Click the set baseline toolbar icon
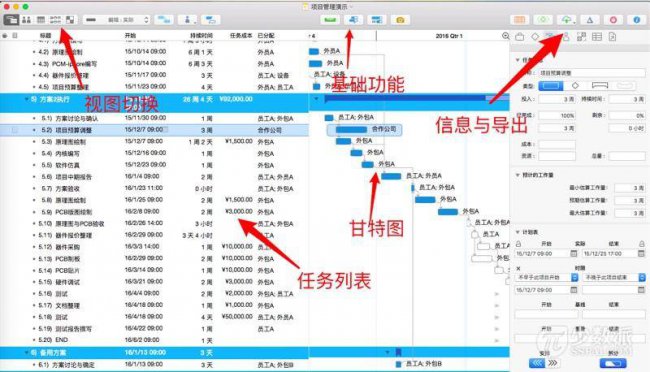The width and height of the screenshot is (650, 372). point(377,19)
